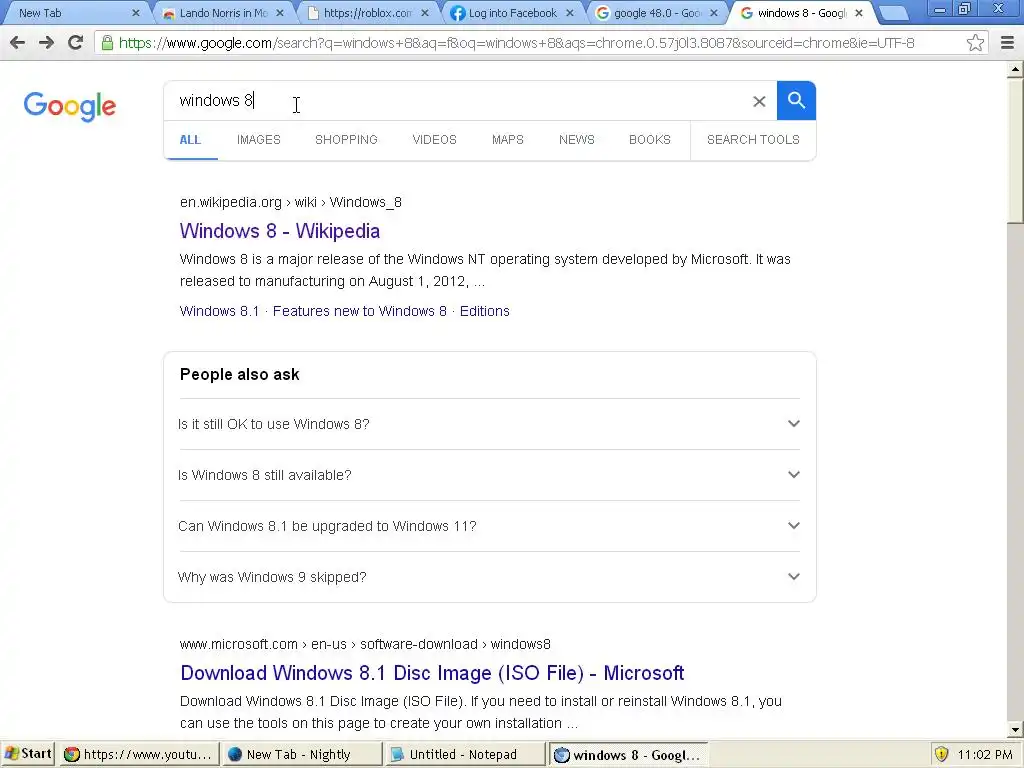Close the Lando Norris tab

pos(280,13)
